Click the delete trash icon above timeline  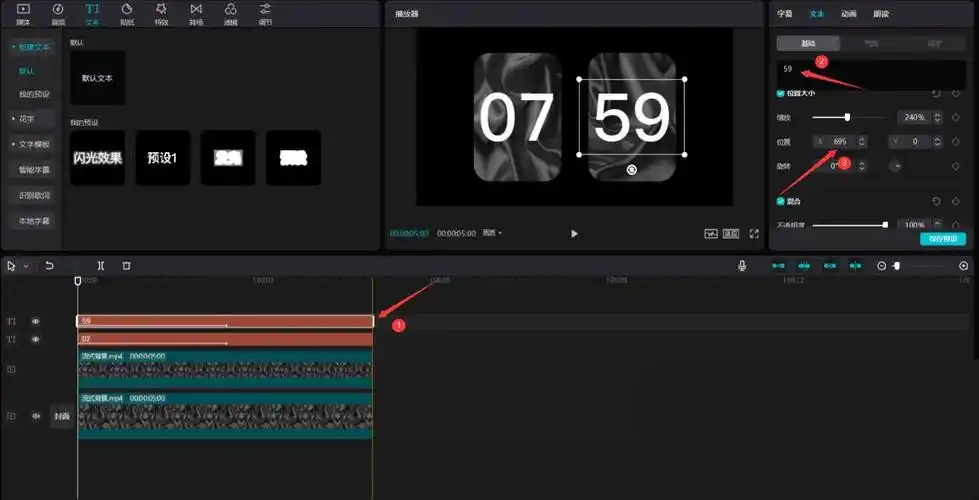[x=126, y=266]
